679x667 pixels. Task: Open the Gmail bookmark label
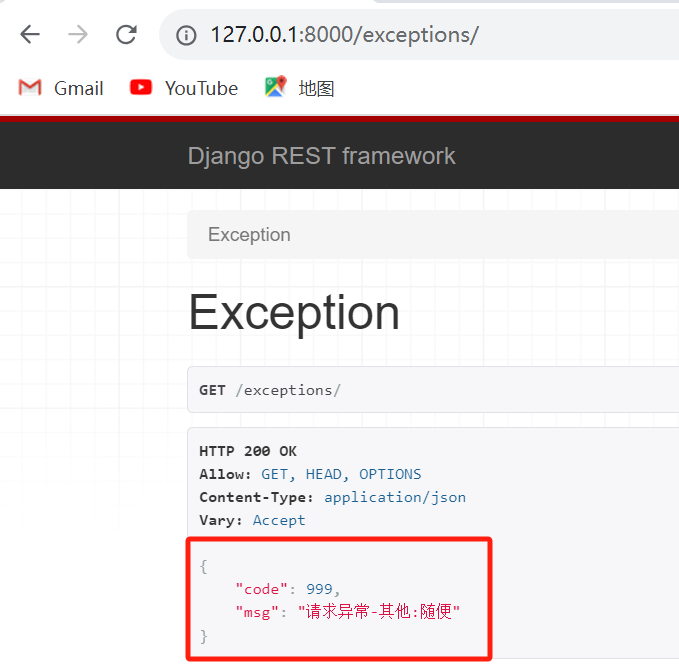point(79,88)
